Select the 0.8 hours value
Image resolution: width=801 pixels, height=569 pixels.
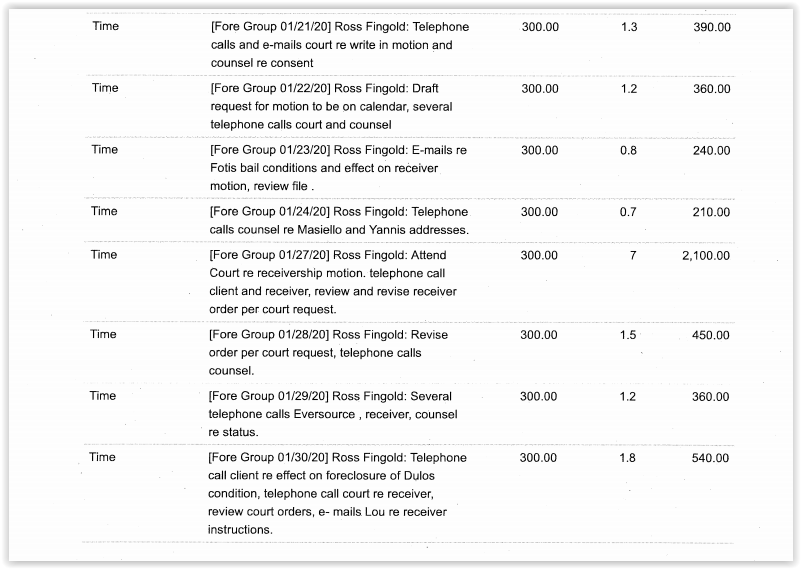point(628,150)
